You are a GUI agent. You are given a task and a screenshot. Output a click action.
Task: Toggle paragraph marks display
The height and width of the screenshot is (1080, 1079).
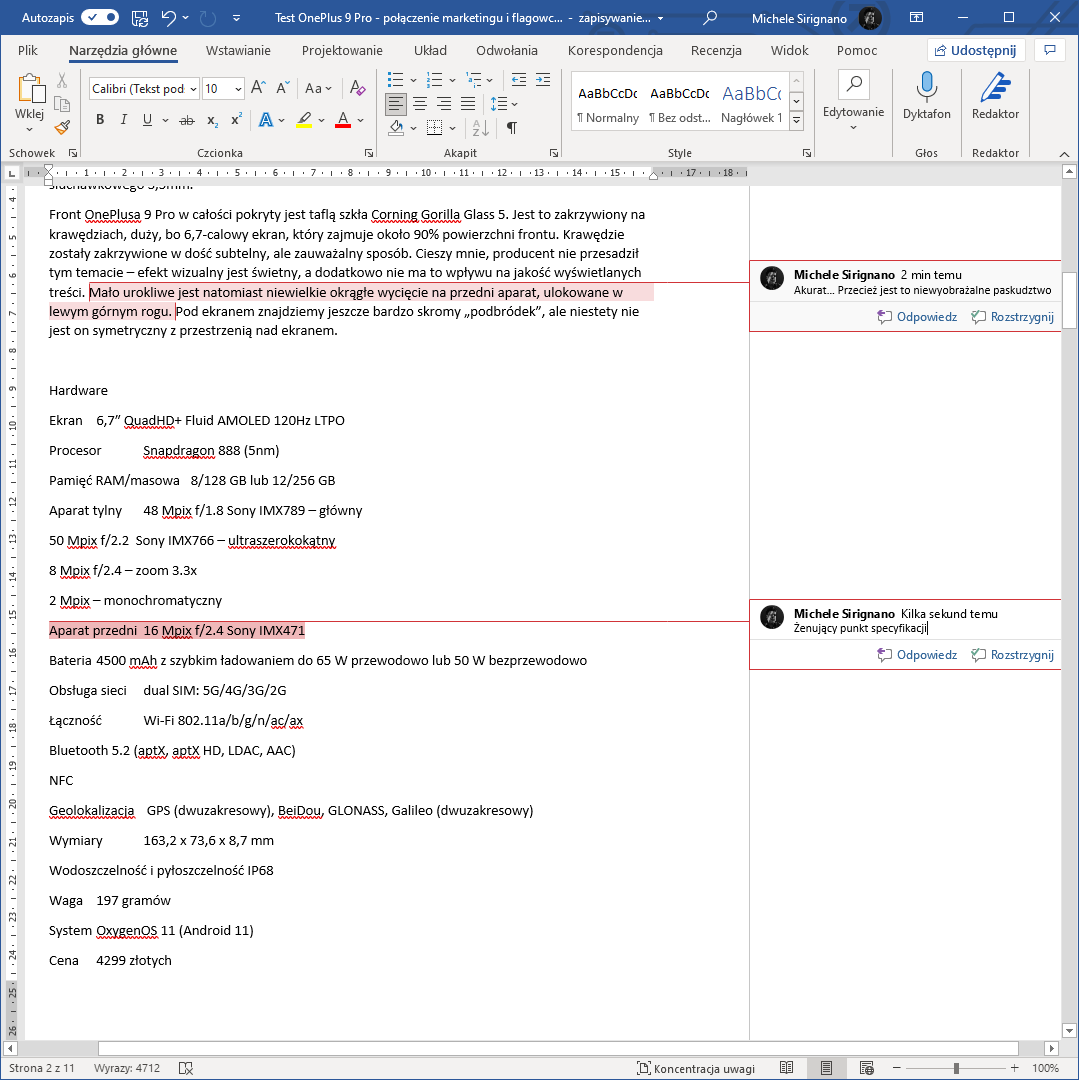point(512,127)
